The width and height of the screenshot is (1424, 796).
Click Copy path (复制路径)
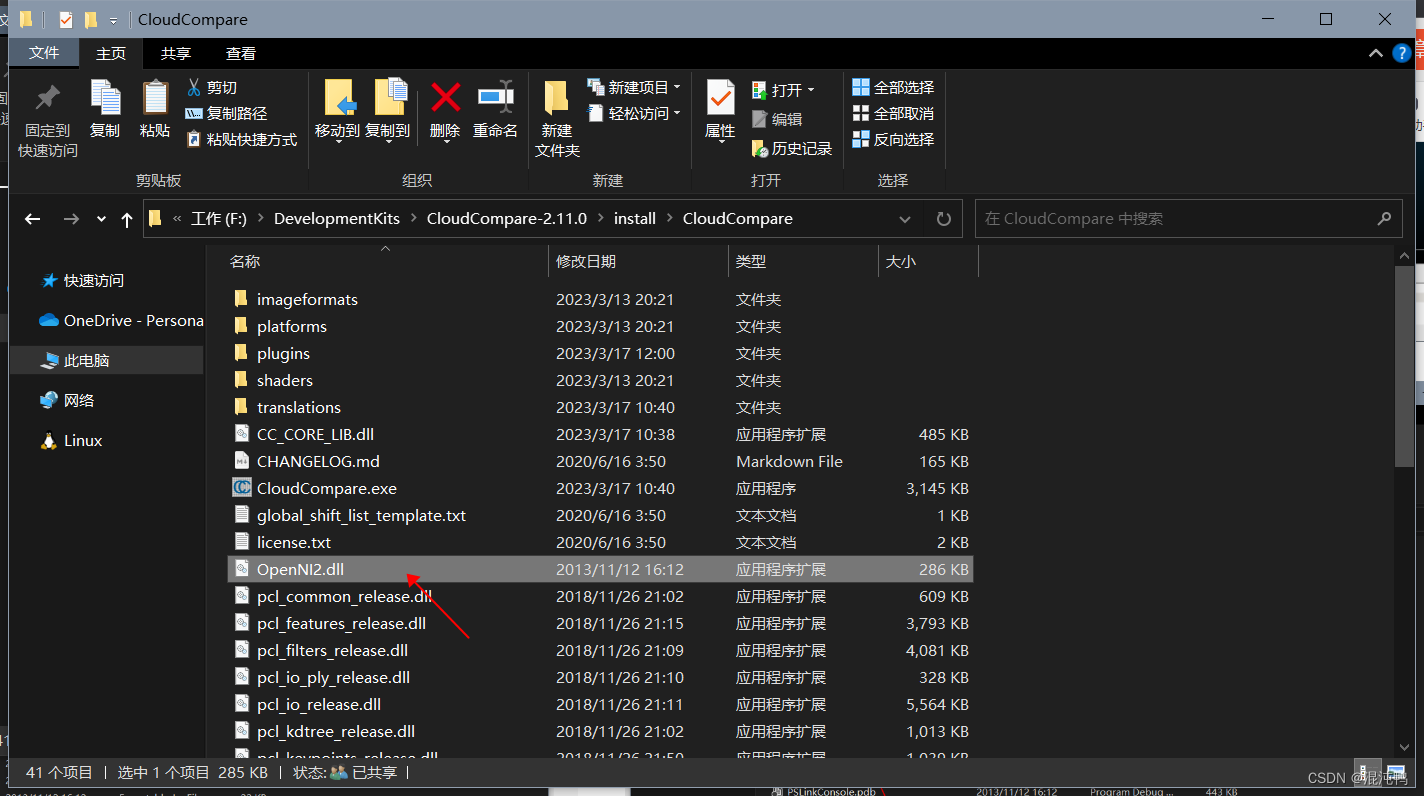pos(227,114)
